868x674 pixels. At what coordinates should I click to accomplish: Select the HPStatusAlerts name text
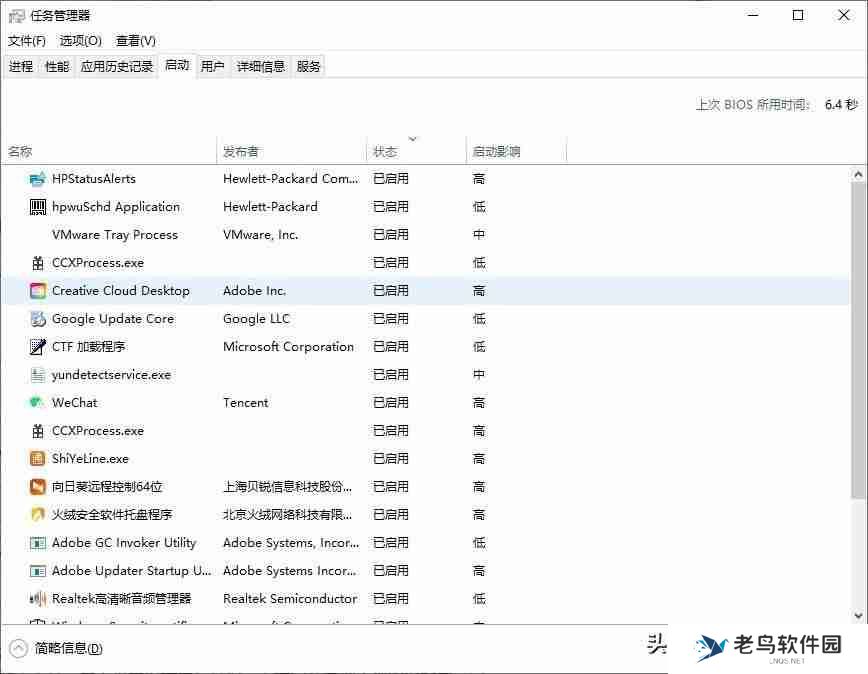point(94,179)
